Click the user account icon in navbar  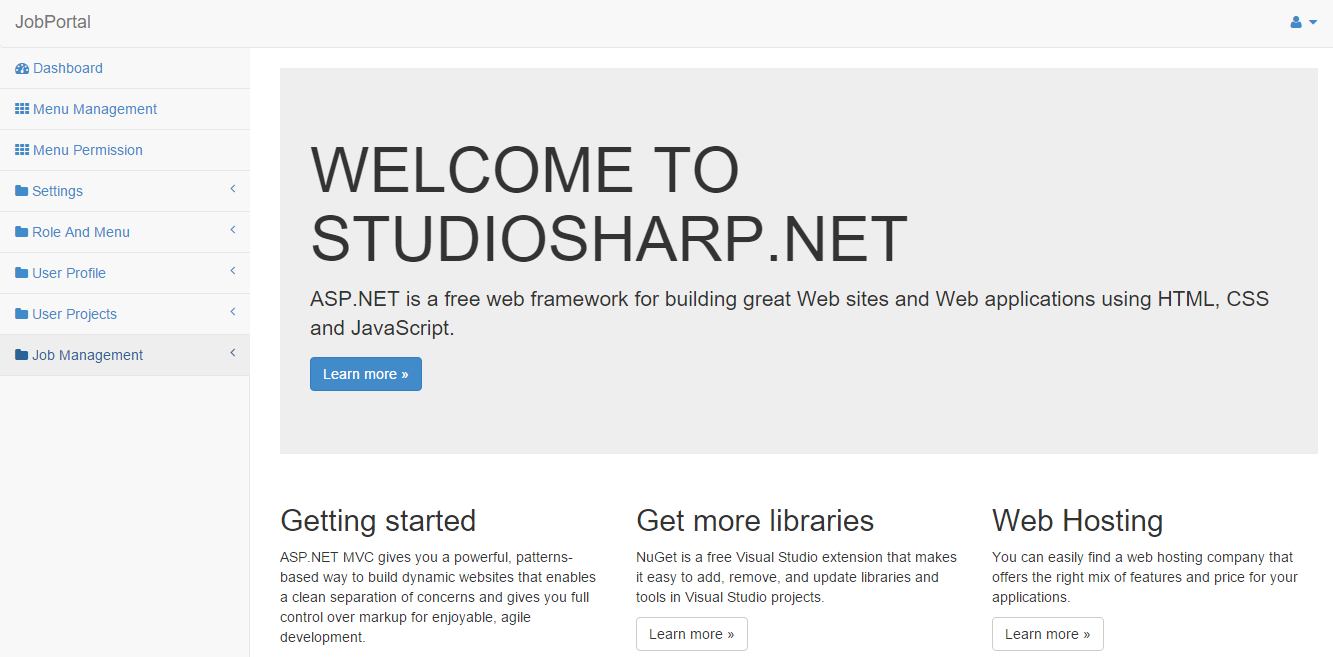pos(1296,22)
